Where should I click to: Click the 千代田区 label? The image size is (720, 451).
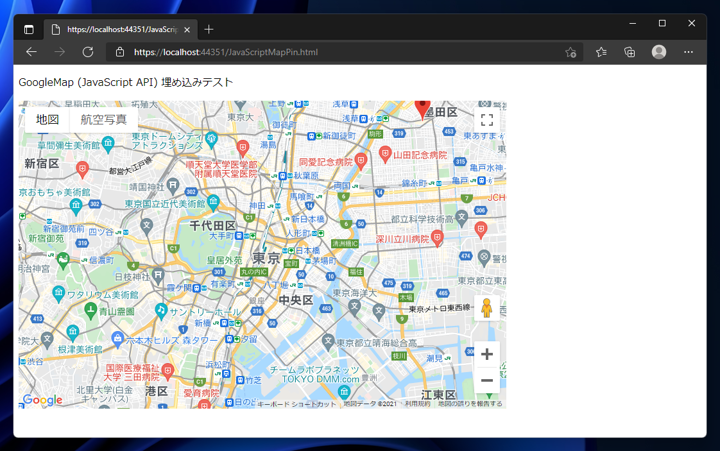click(213, 226)
